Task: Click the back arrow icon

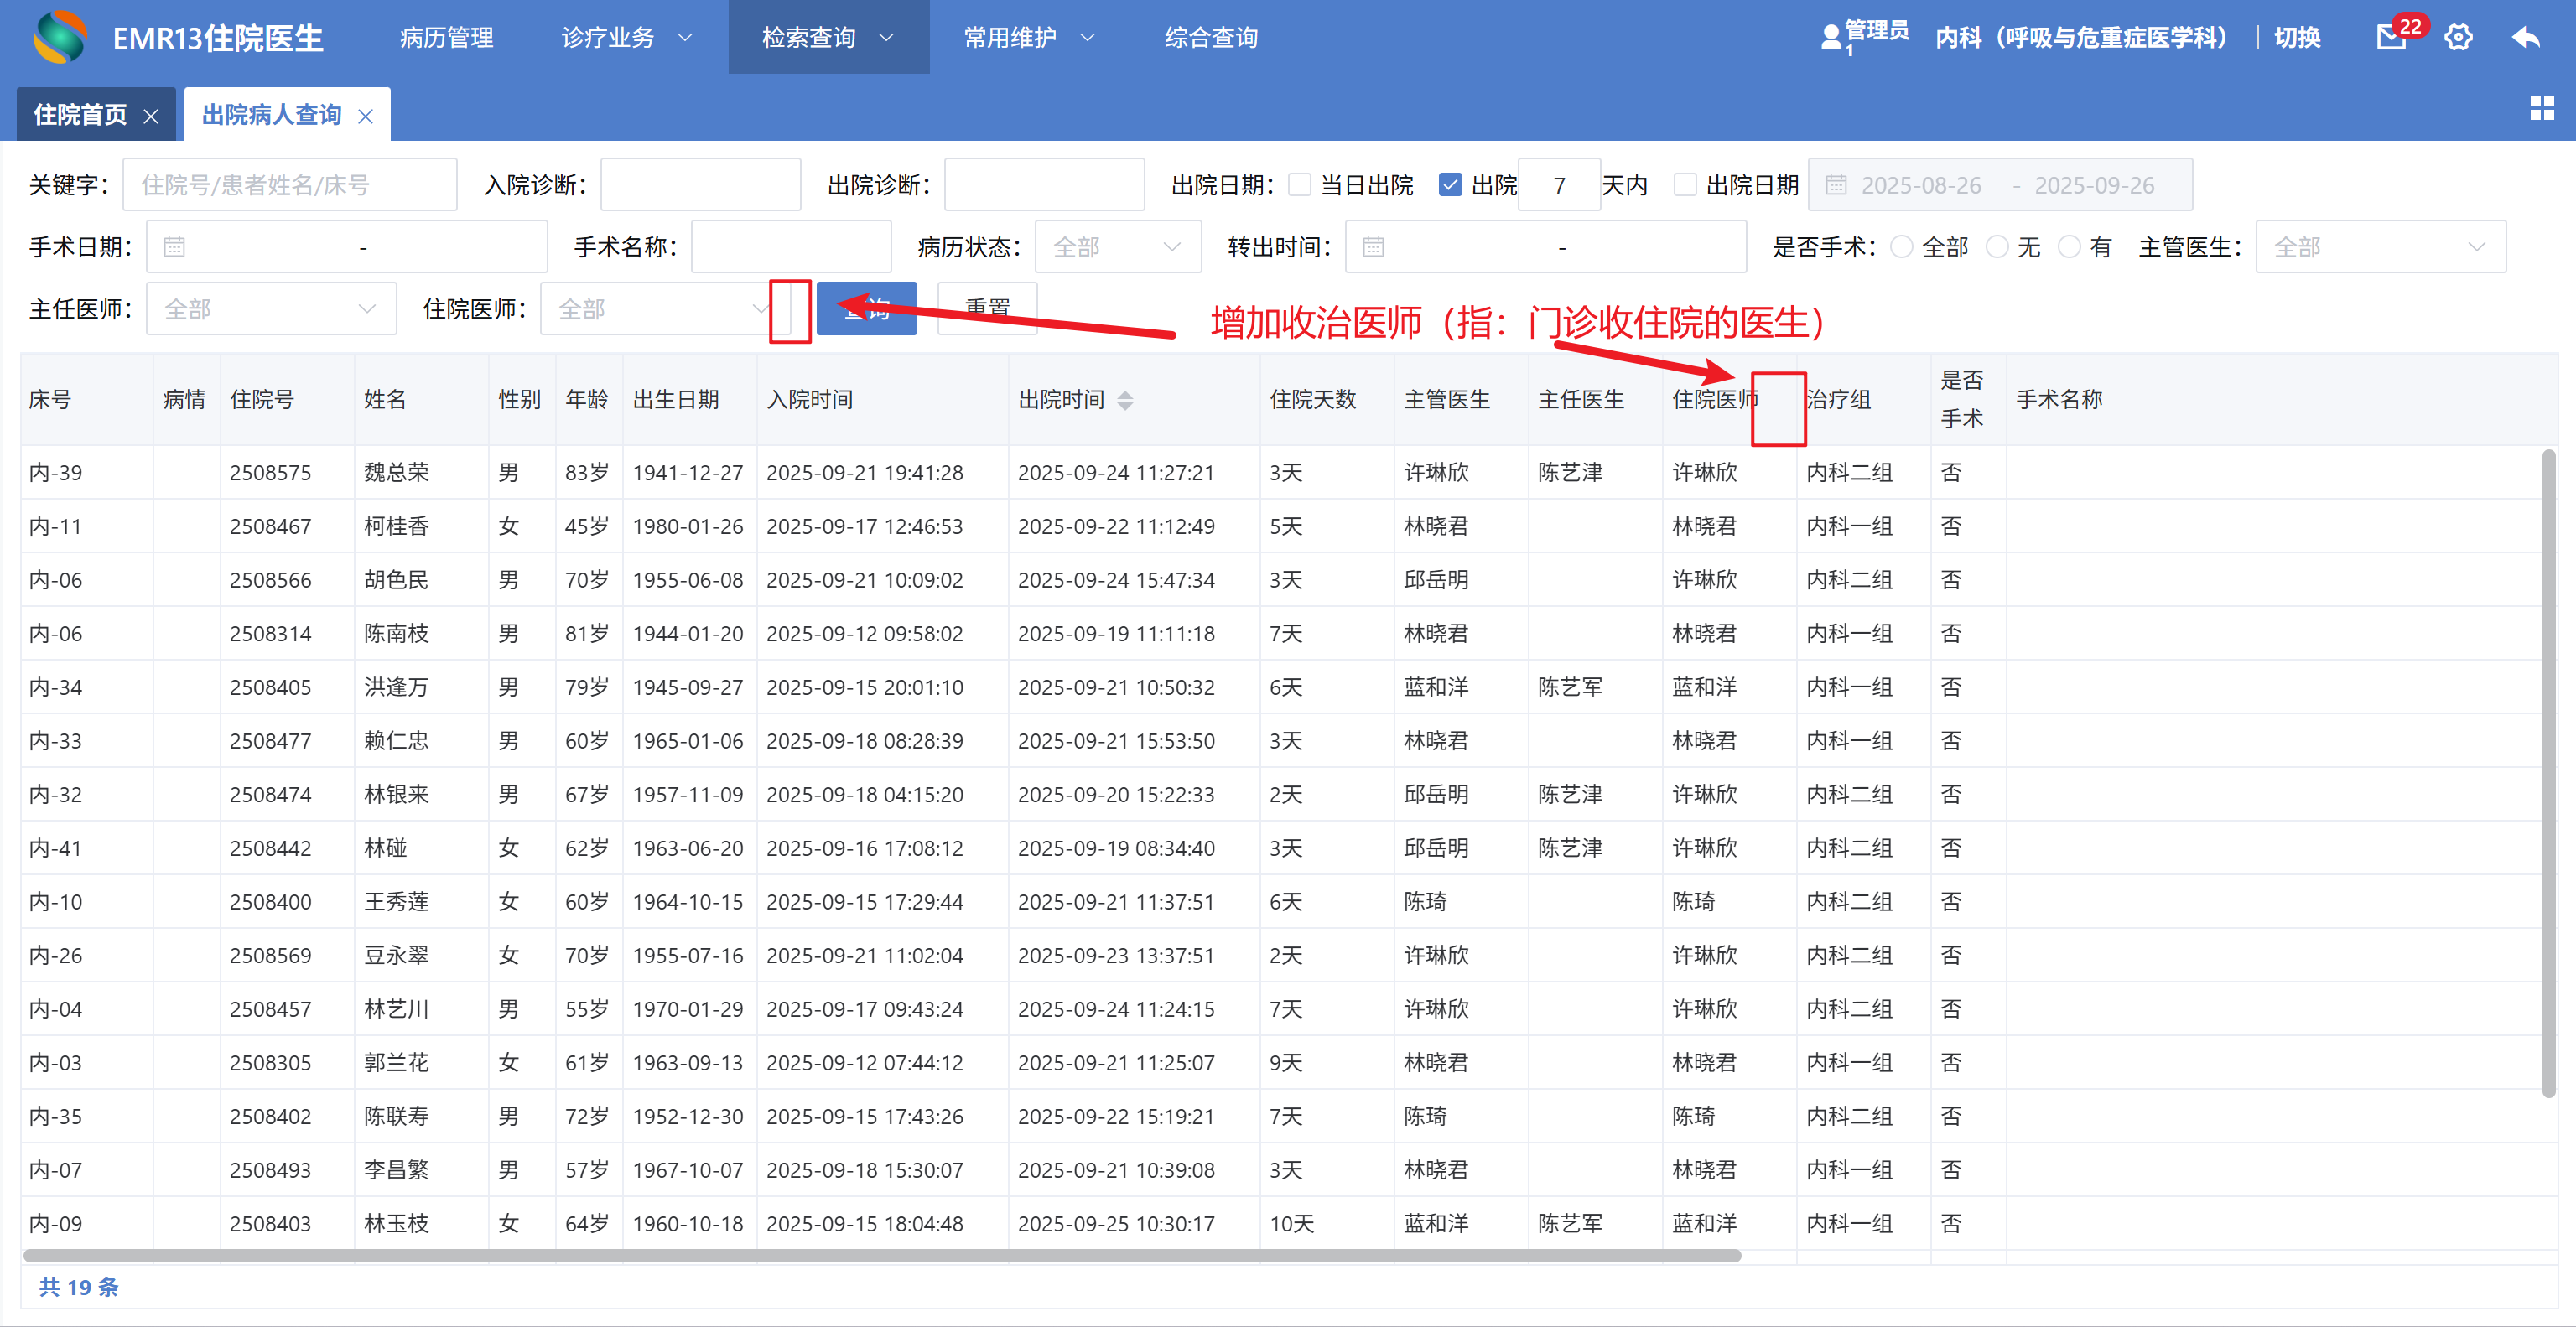Action: coord(2525,38)
